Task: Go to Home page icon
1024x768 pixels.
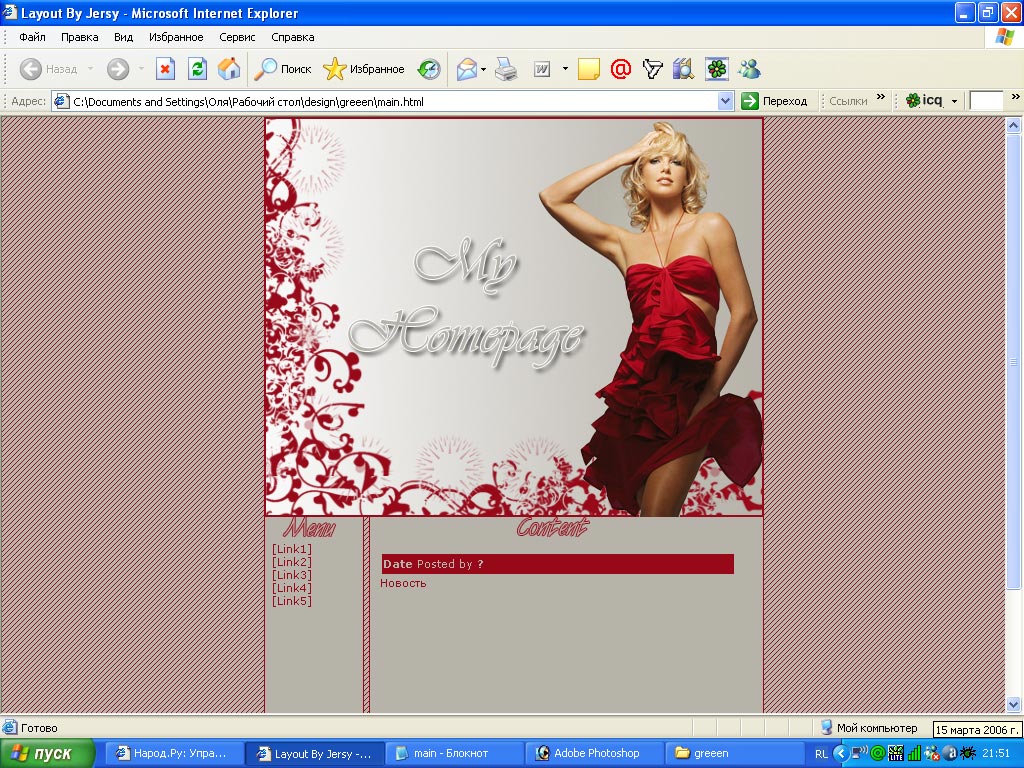Action: [x=229, y=69]
